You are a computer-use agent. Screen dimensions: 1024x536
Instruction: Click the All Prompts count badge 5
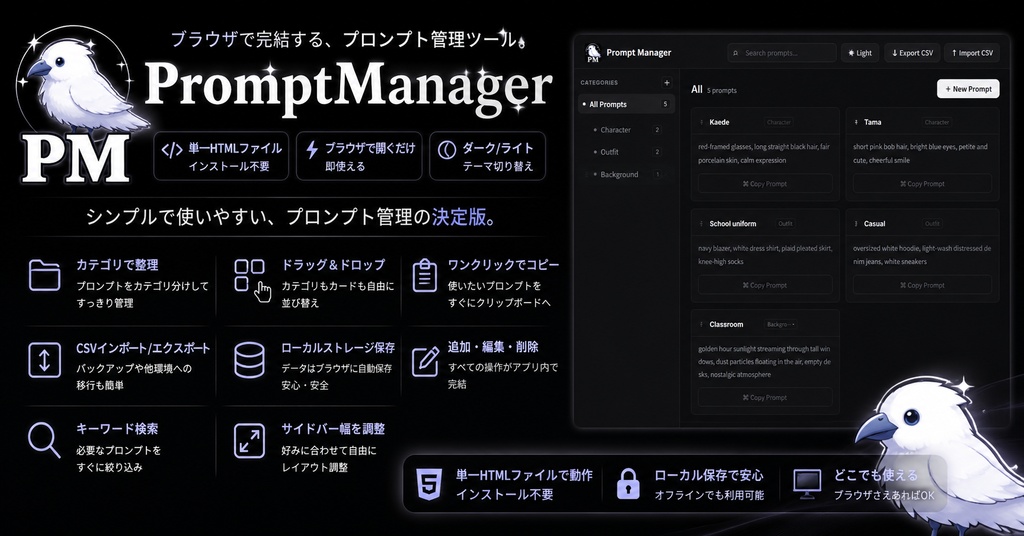coord(665,104)
